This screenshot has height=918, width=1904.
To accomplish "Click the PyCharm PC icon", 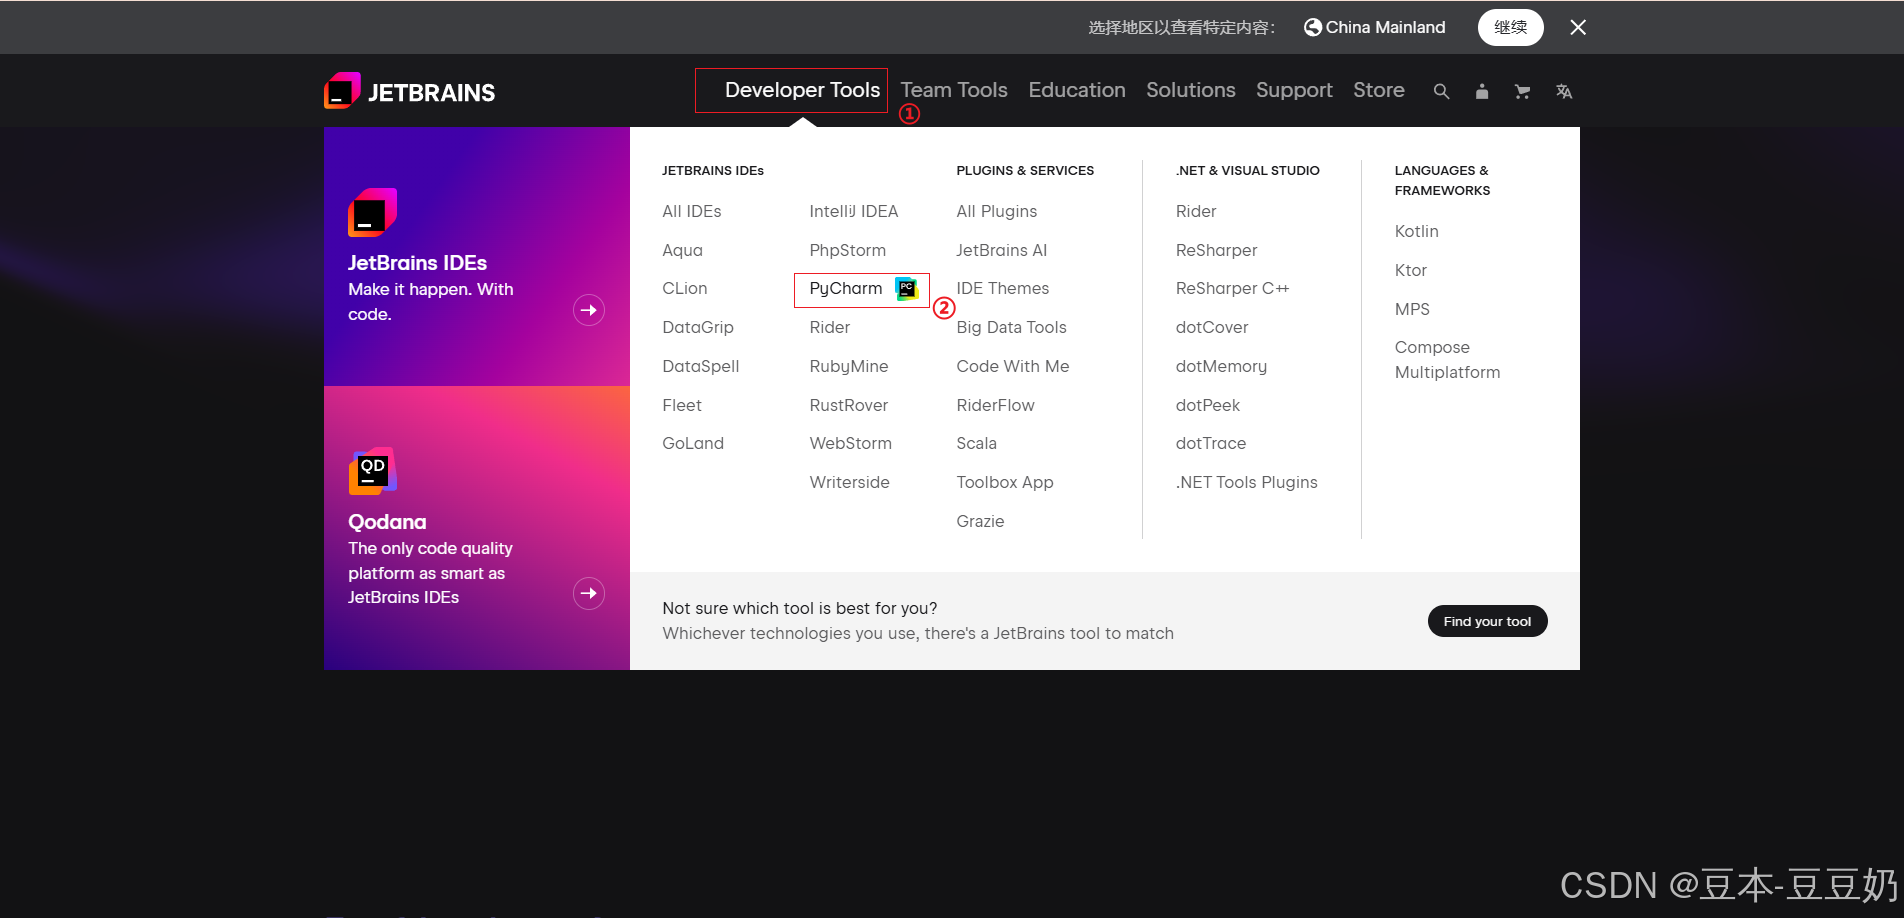I will (x=906, y=289).
